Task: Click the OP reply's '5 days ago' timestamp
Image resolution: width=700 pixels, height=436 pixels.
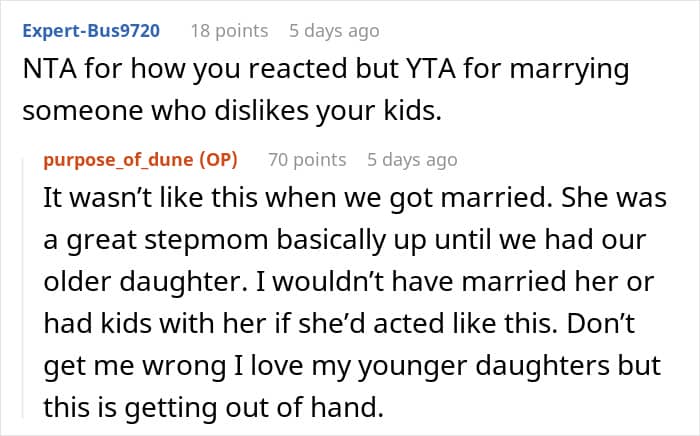Action: coord(412,159)
